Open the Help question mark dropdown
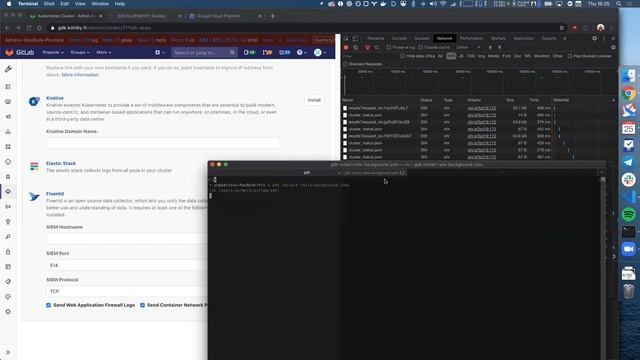640x360 pixels. pos(302,53)
